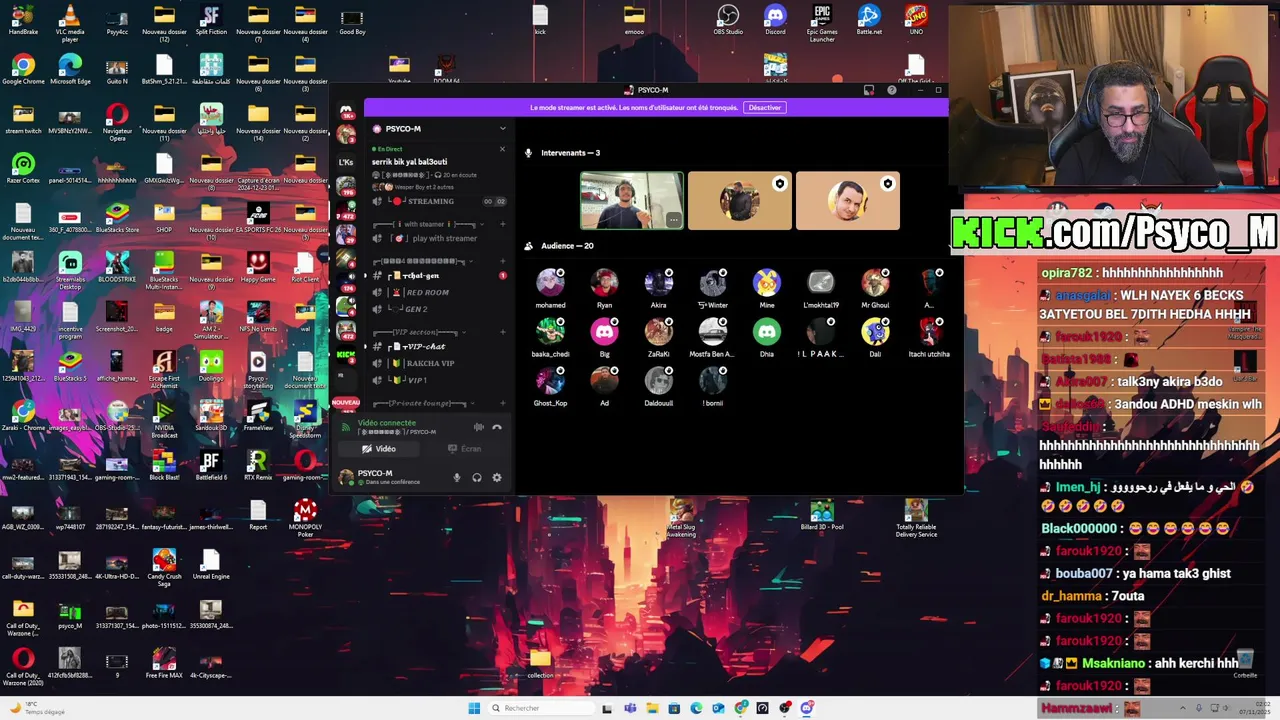The height and width of the screenshot is (720, 1280).
Task: Click Désactiver in streamer mode banner
Action: pyautogui.click(x=764, y=108)
